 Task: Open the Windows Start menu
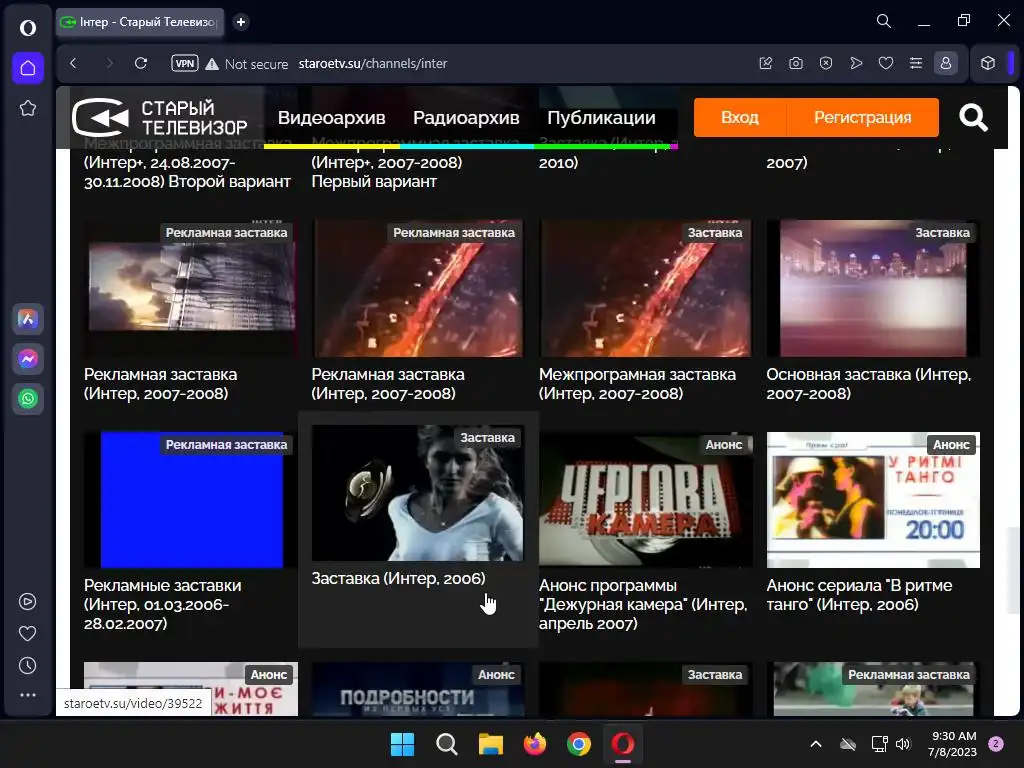(x=402, y=744)
